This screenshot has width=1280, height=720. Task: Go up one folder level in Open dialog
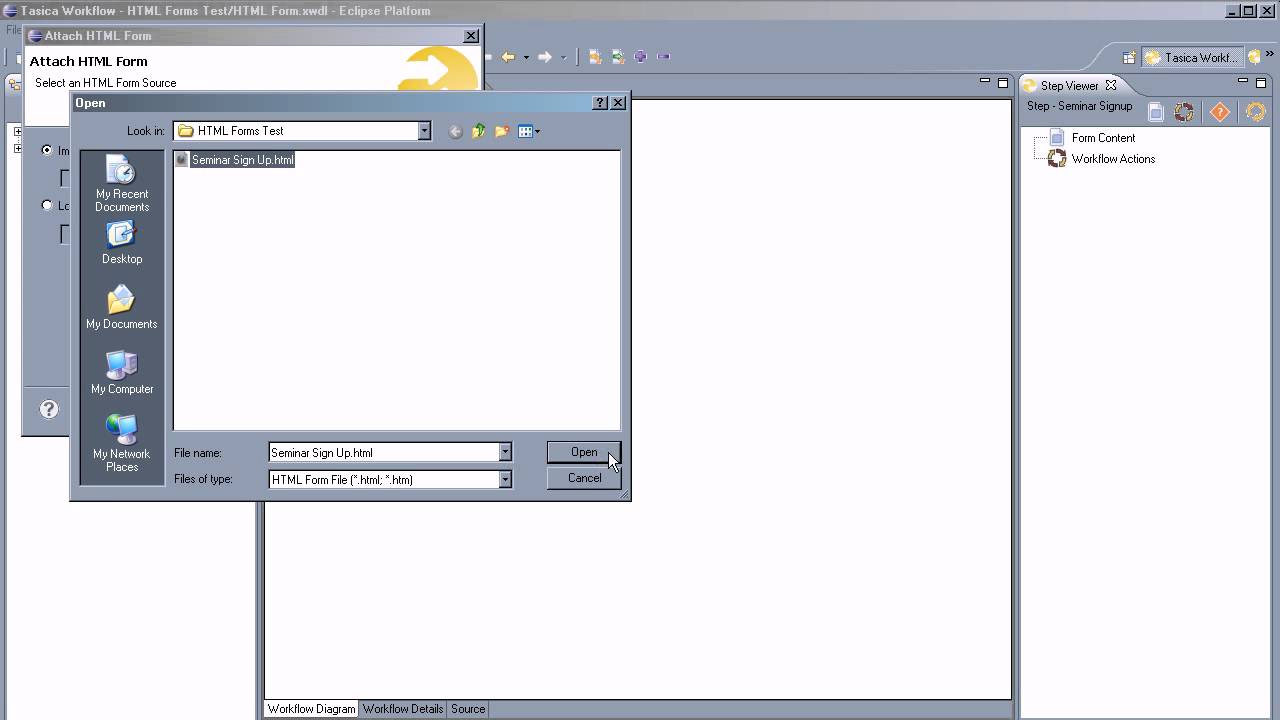(x=479, y=131)
